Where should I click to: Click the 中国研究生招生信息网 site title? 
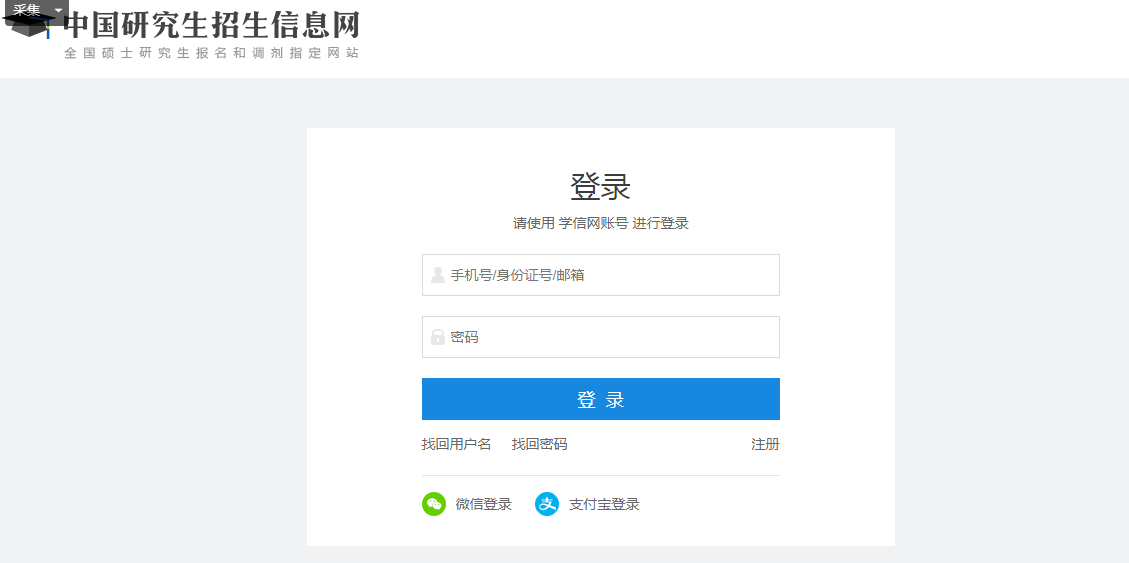click(x=212, y=25)
